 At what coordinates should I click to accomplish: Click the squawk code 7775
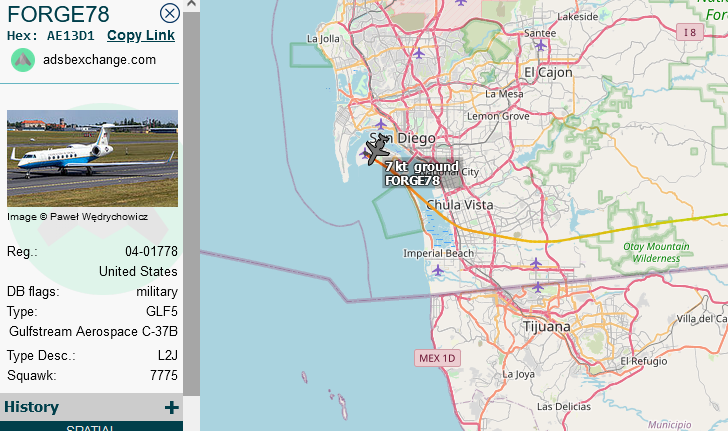(x=164, y=375)
